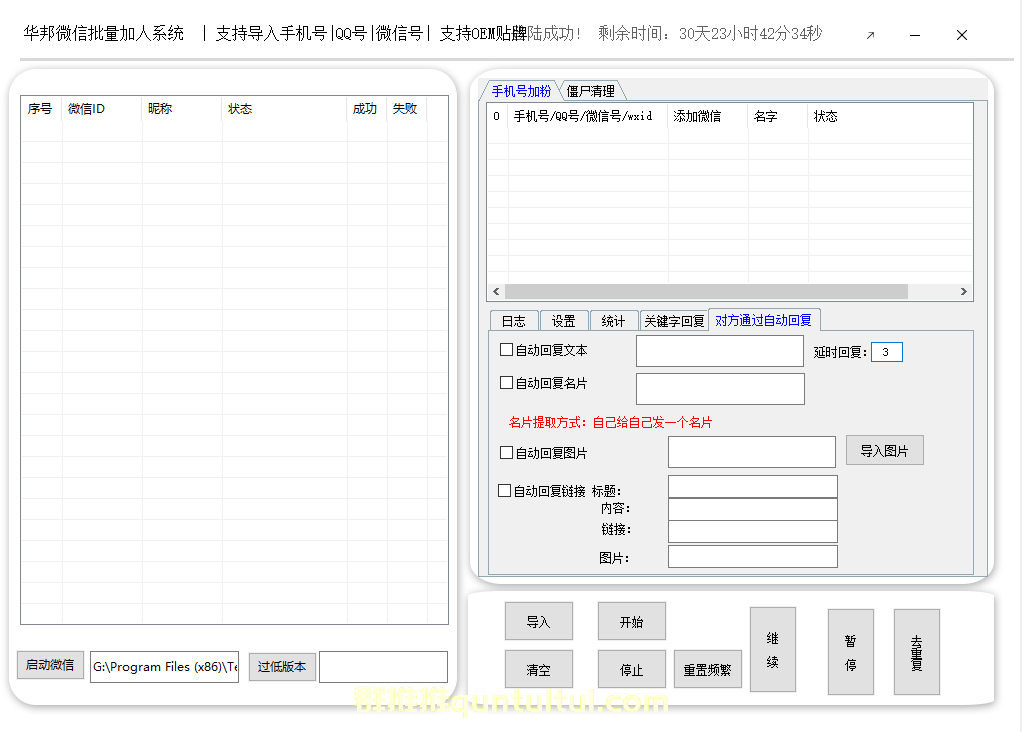The height and width of the screenshot is (732, 1022).
Task: Click the 添加微信 column header
Action: (708, 117)
